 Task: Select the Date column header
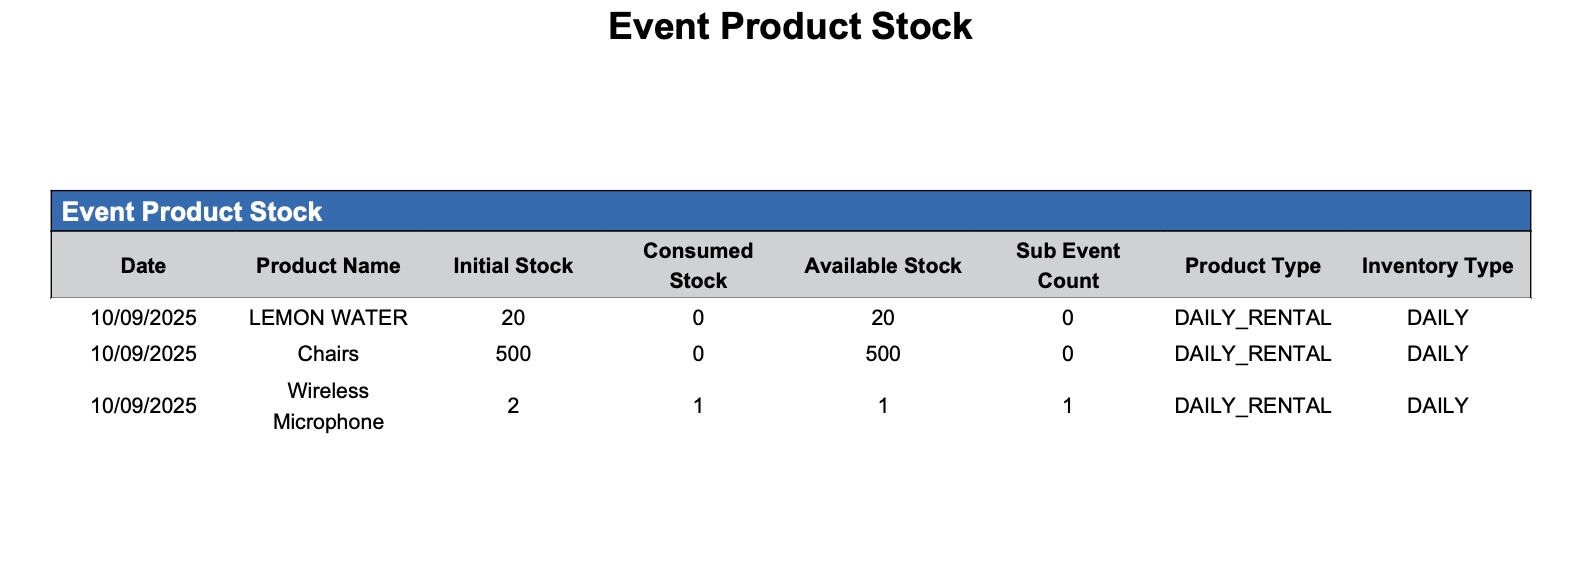[143, 266]
